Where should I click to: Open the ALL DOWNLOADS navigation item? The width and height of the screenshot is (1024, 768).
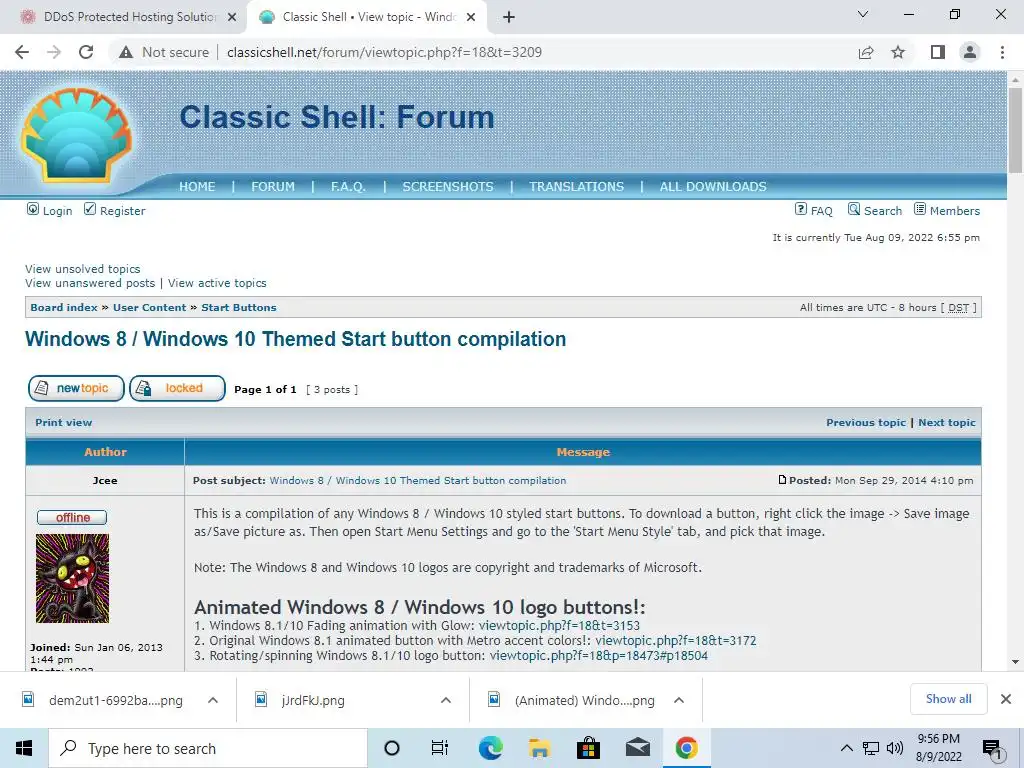pos(713,187)
